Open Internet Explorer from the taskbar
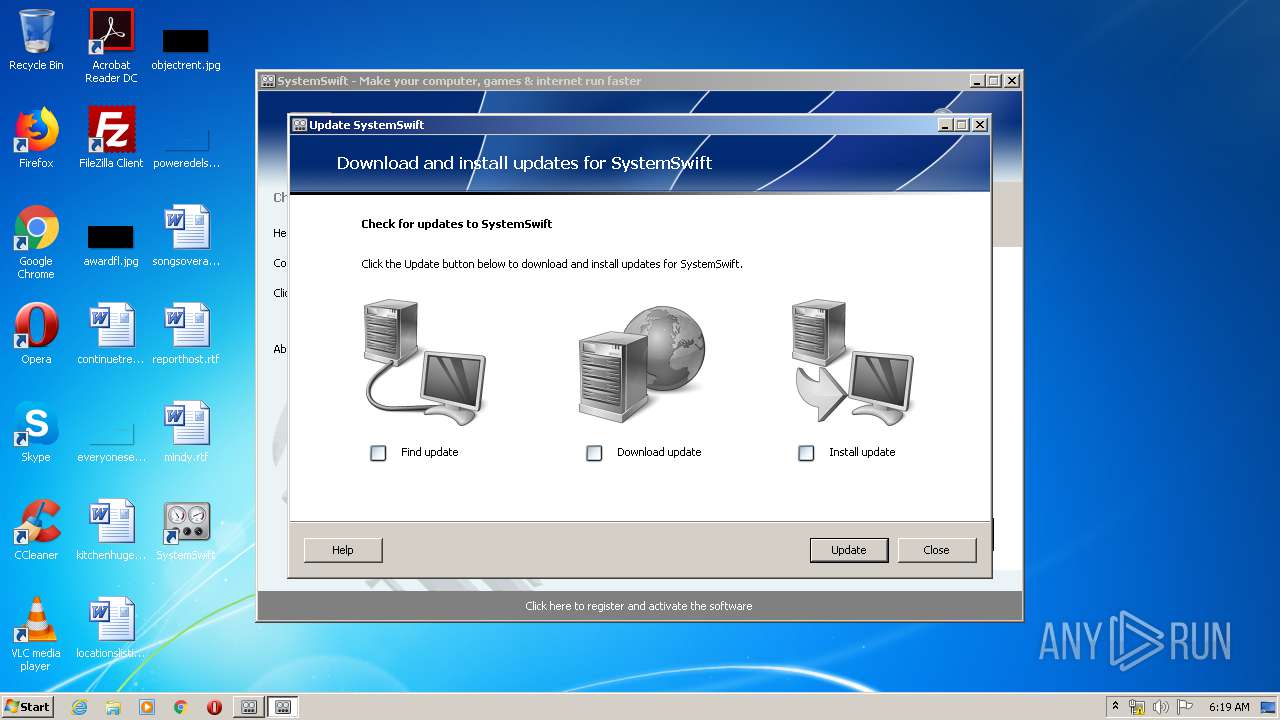Viewport: 1280px width, 720px height. [x=79, y=707]
